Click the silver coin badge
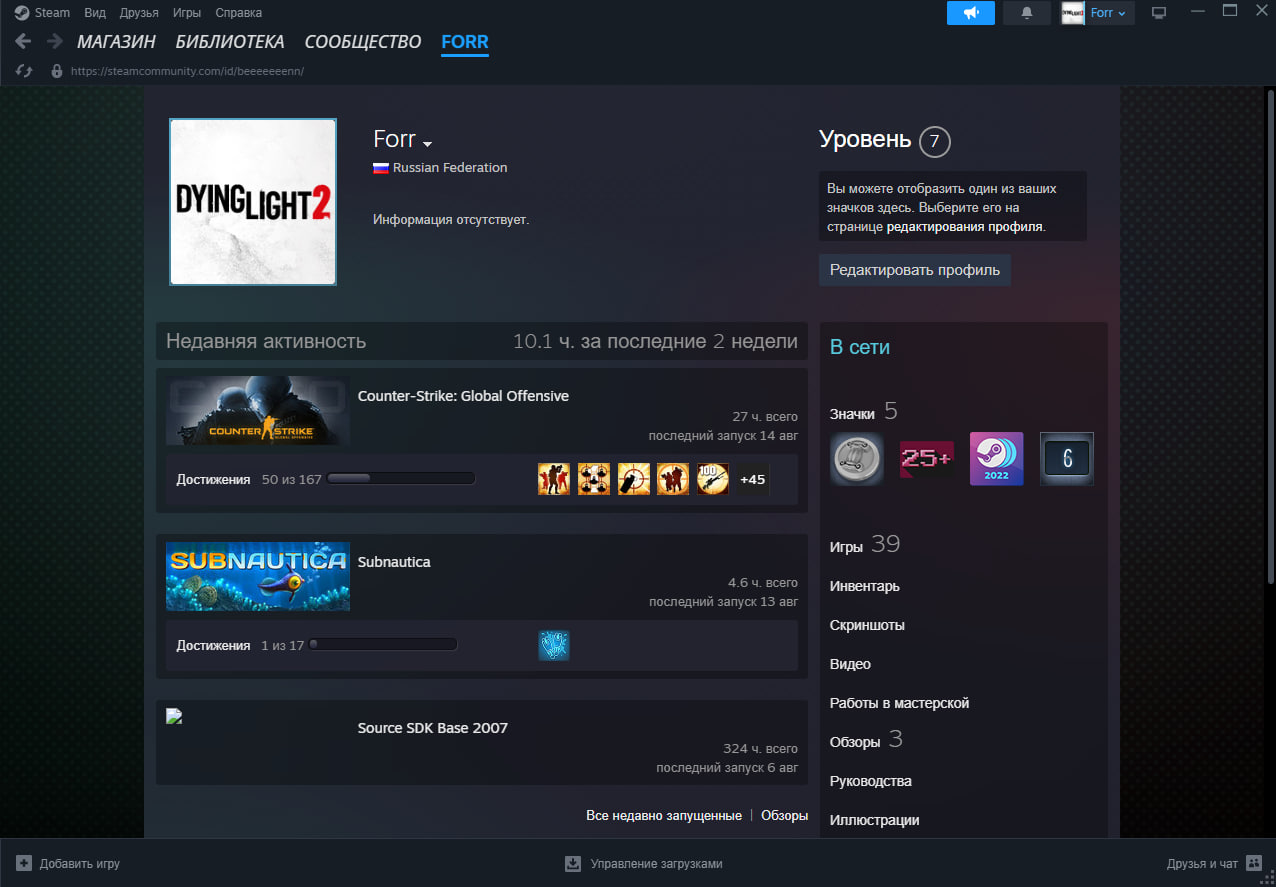 tap(857, 459)
